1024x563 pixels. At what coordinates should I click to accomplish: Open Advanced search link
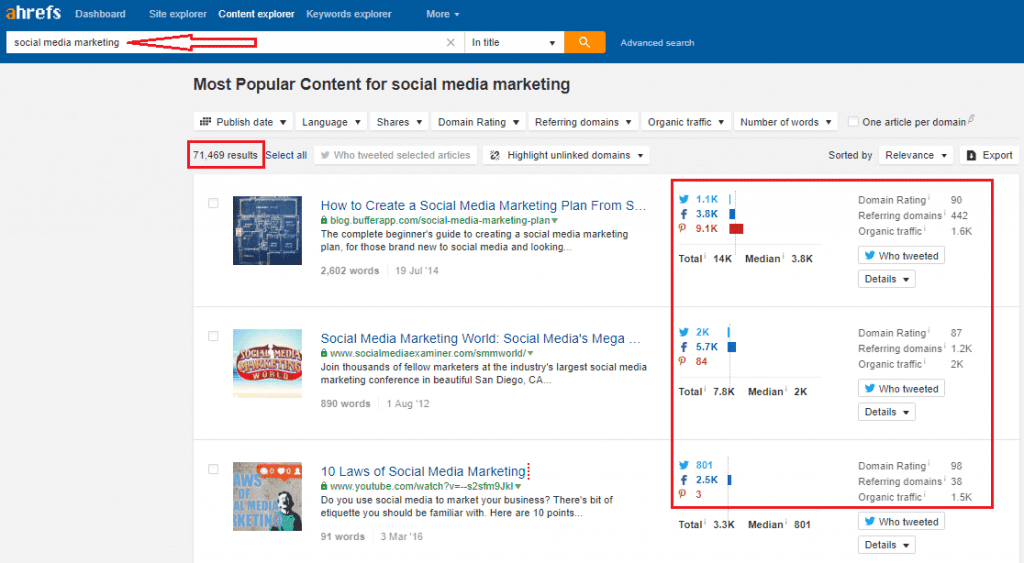[x=657, y=42]
